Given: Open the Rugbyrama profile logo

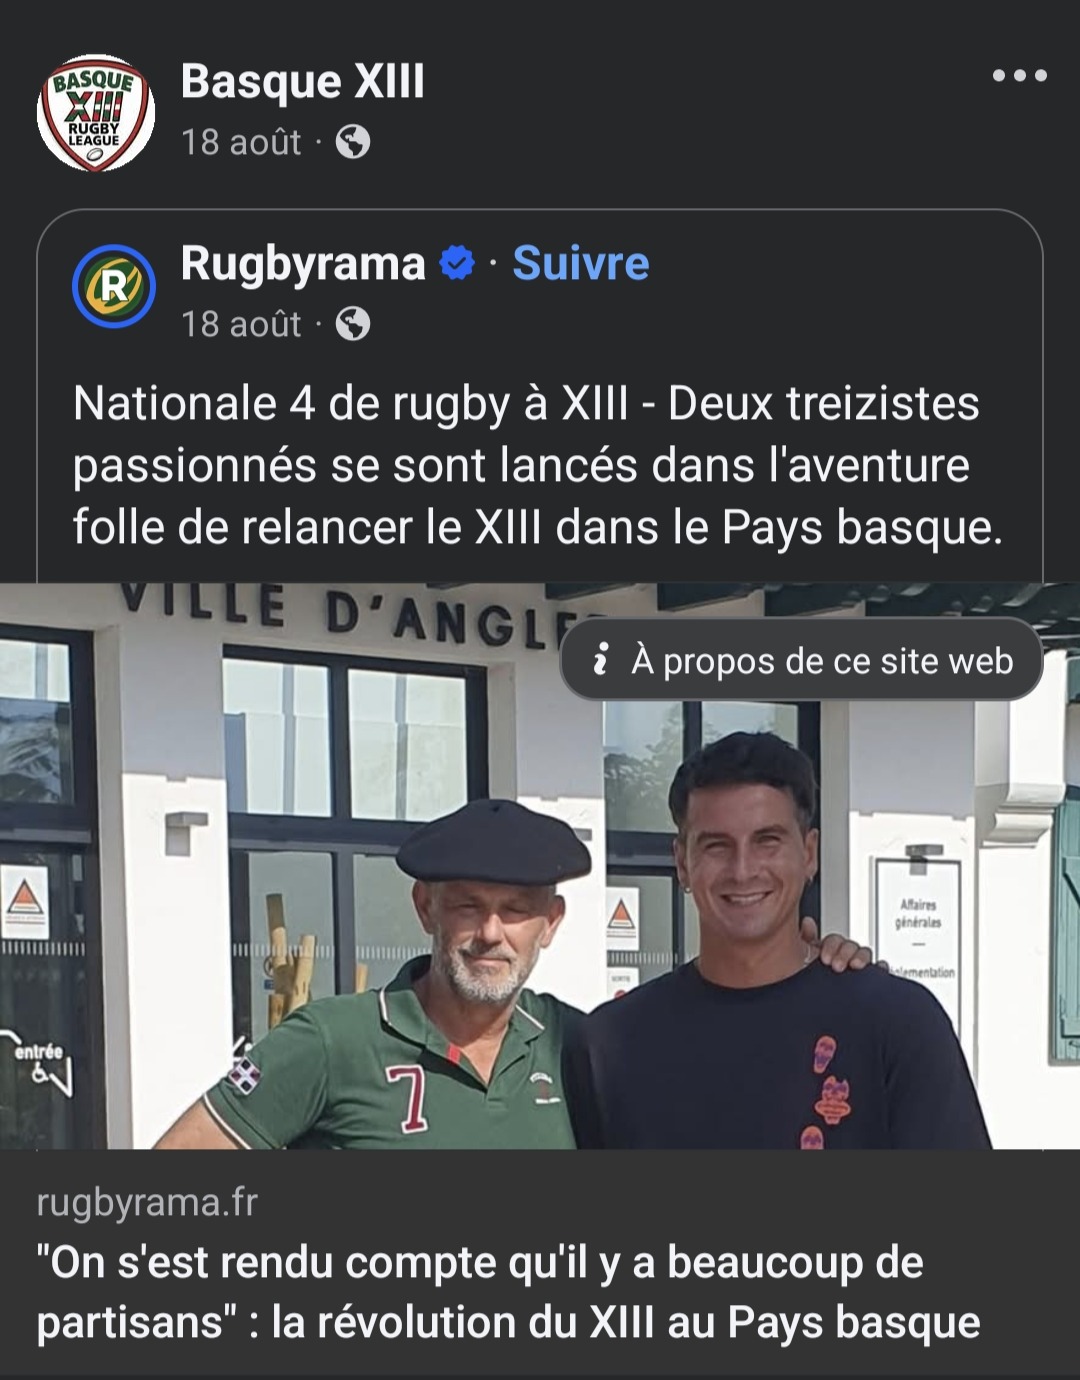Looking at the screenshot, I should pyautogui.click(x=114, y=287).
